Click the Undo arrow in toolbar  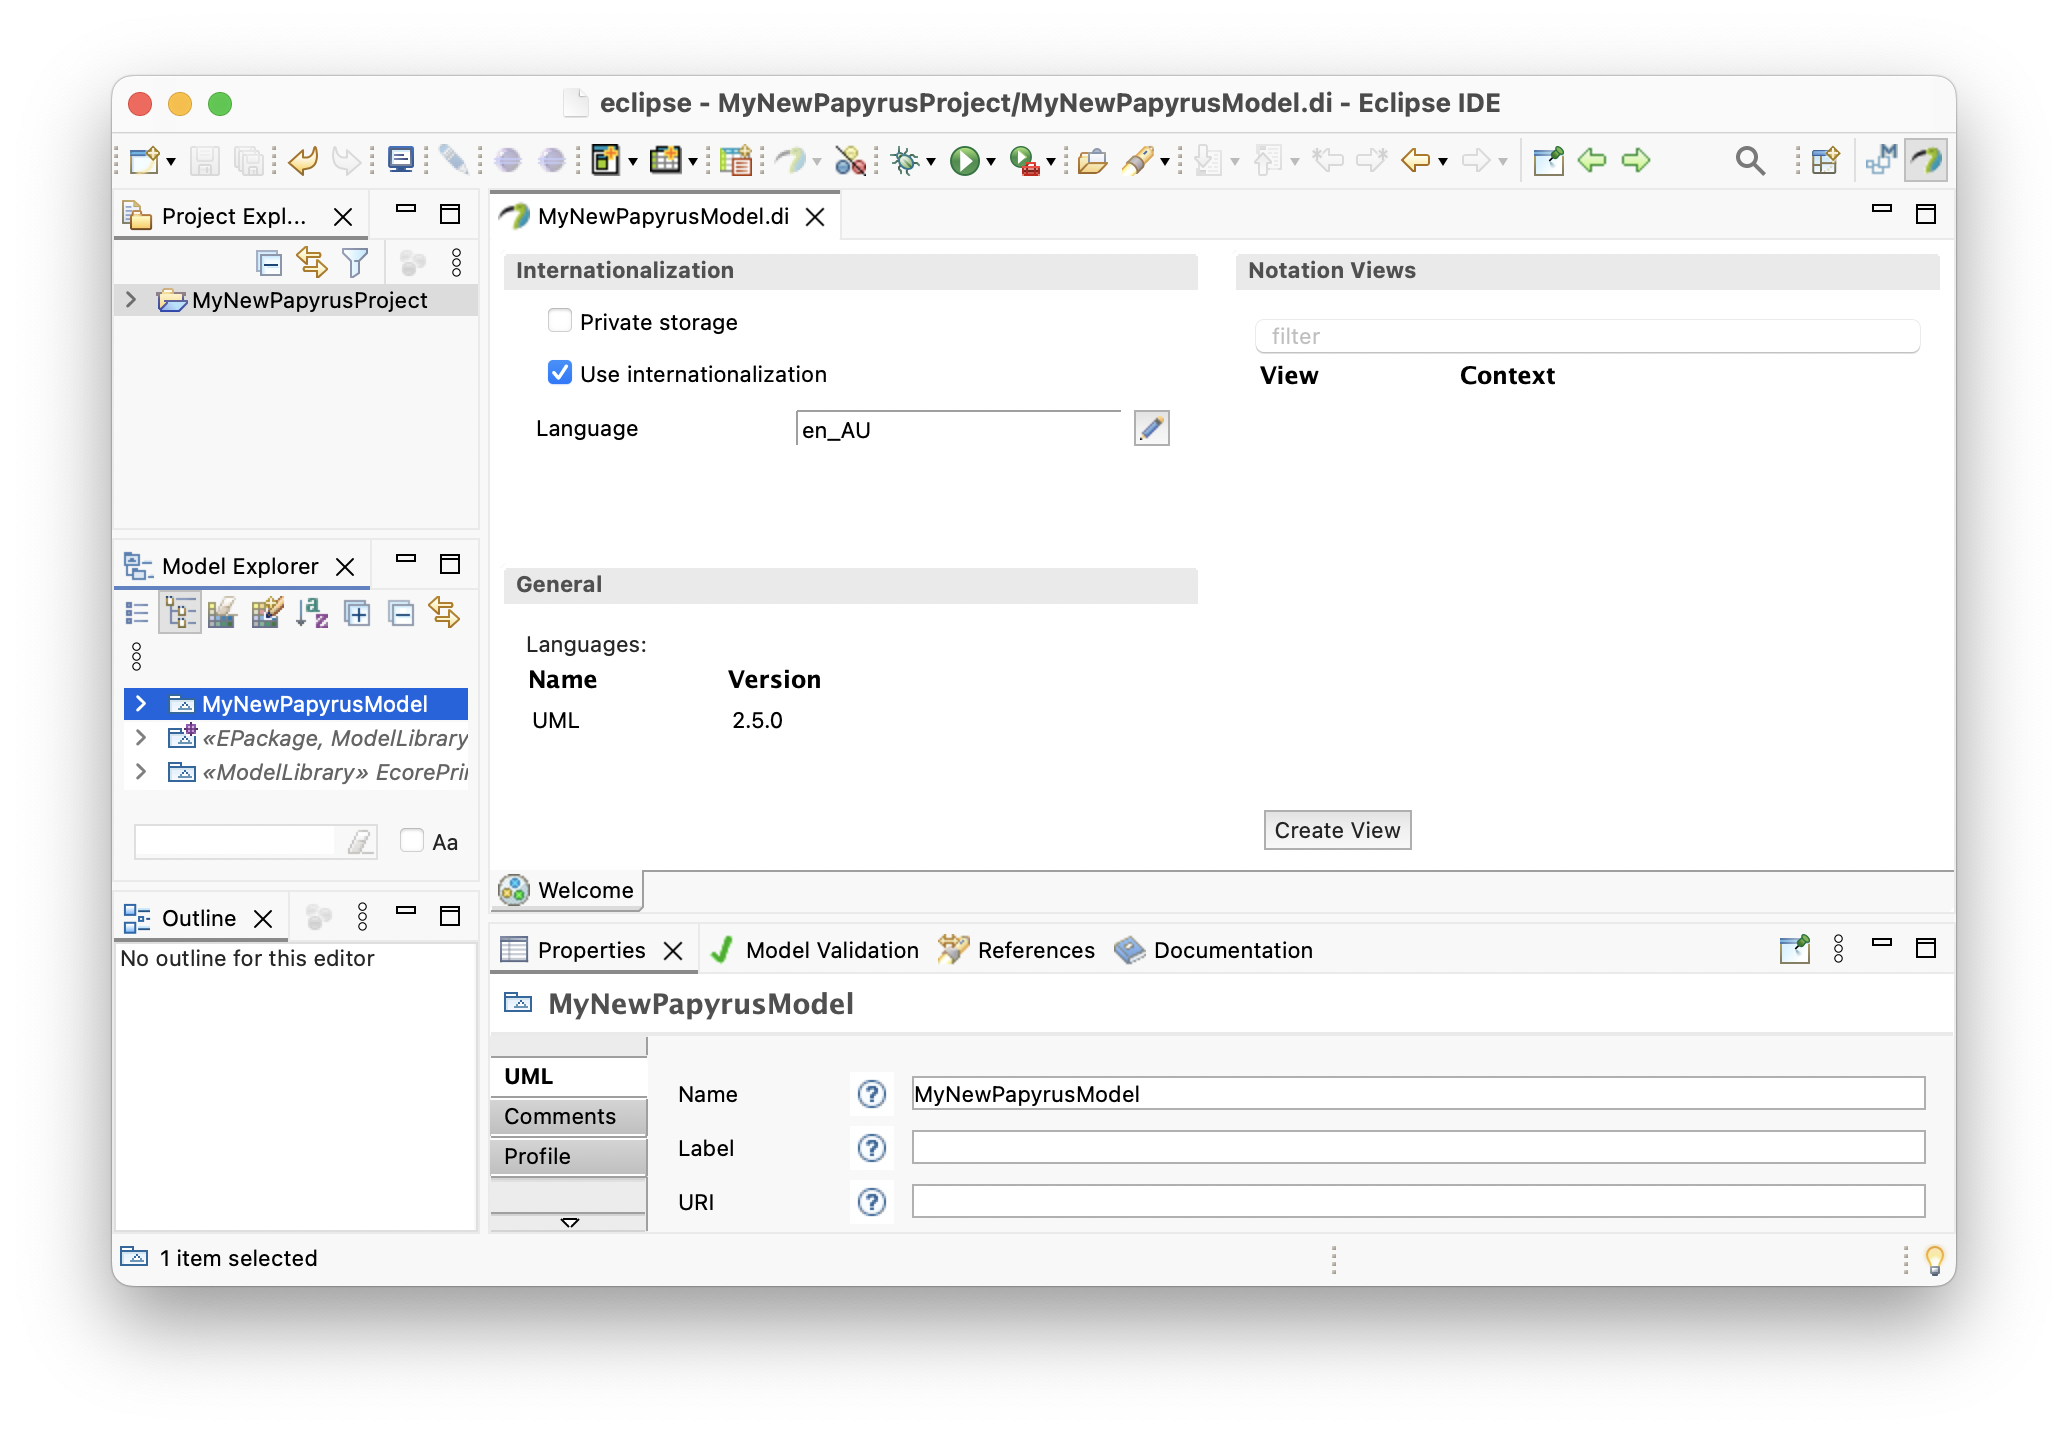[302, 160]
